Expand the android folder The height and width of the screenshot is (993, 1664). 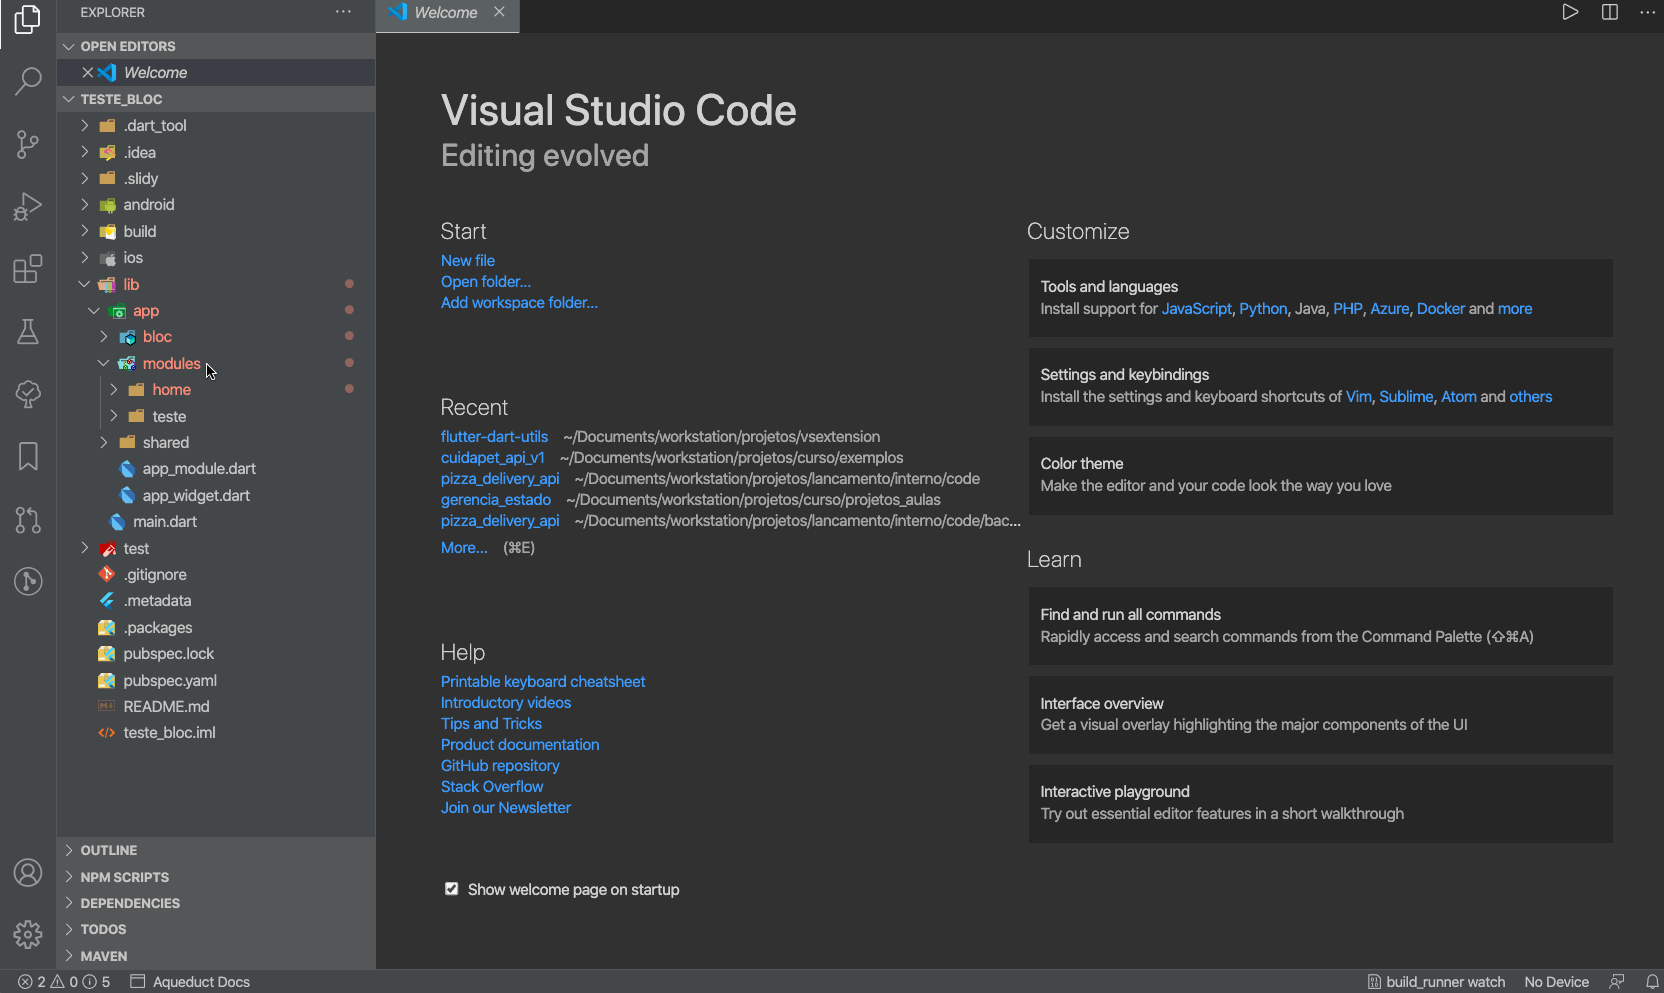pos(148,205)
